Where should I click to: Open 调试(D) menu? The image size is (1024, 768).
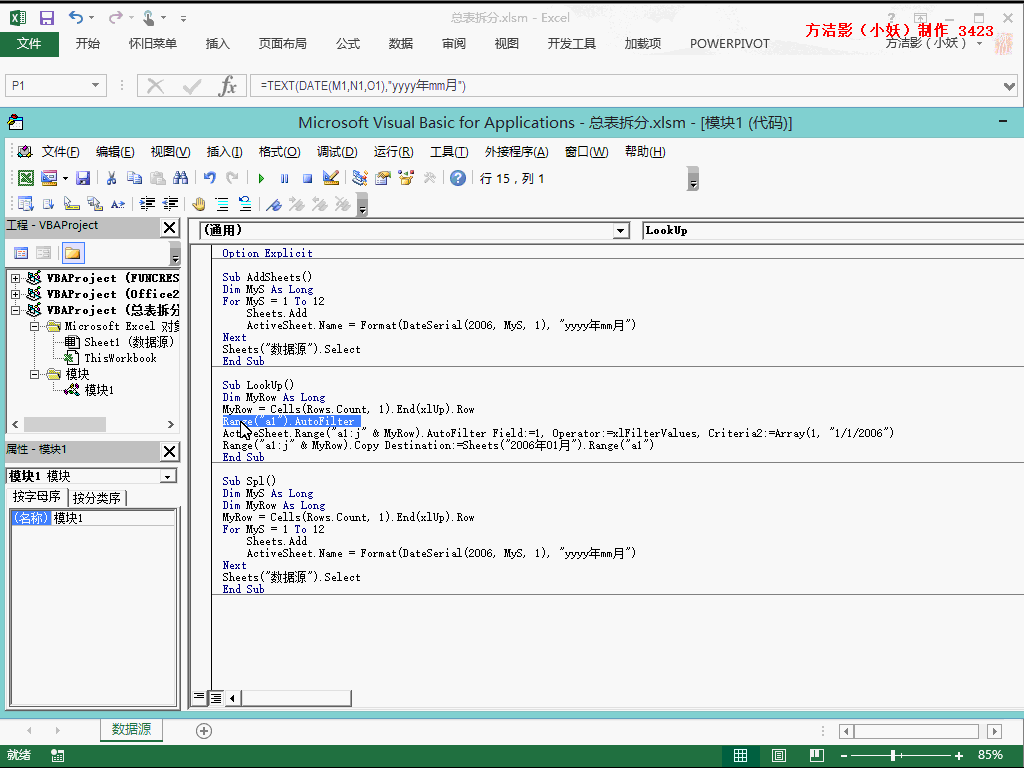(337, 152)
